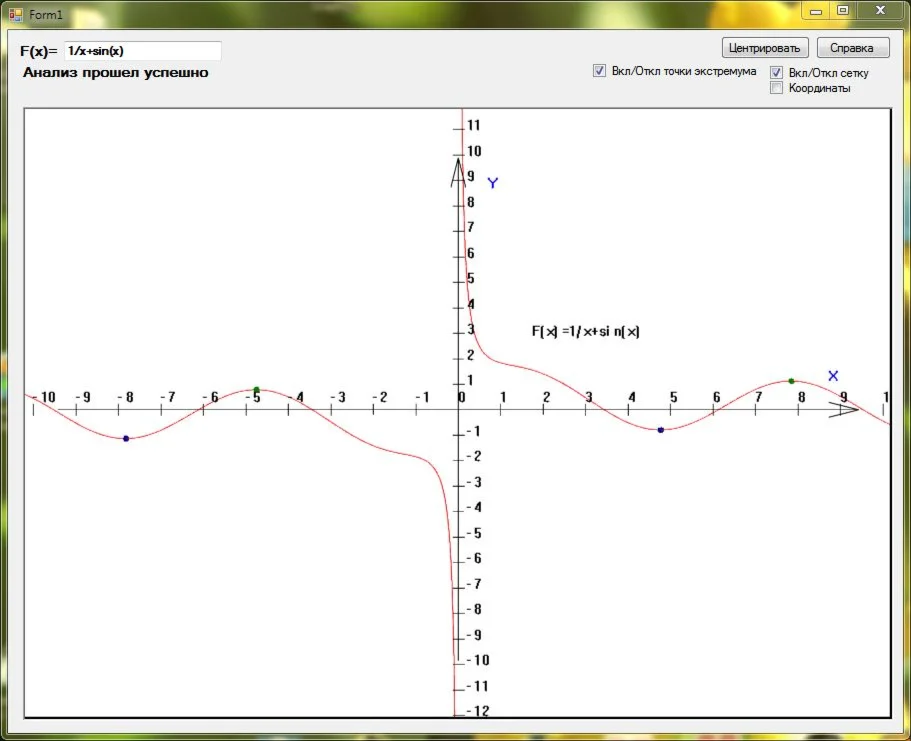Click the blue Y axis label

(492, 183)
